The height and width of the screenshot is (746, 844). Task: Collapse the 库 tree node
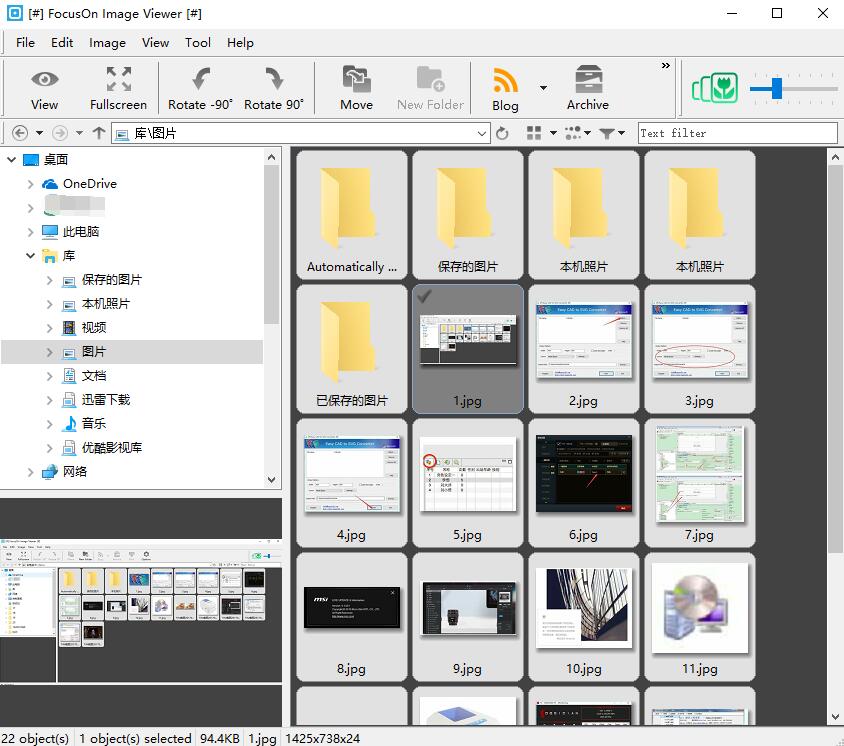tap(30, 255)
